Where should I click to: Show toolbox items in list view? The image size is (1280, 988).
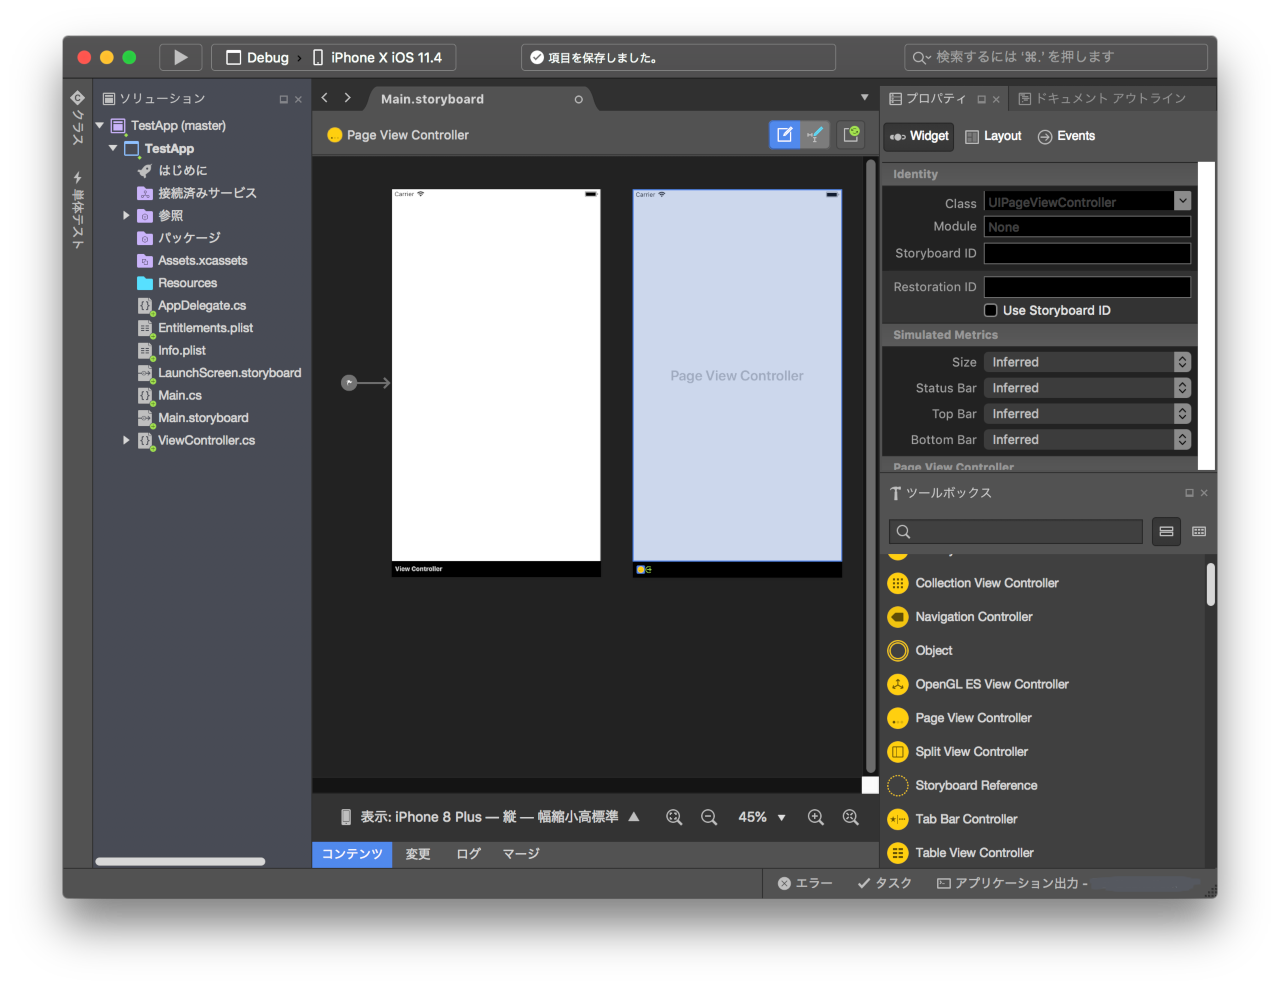[x=1166, y=532]
